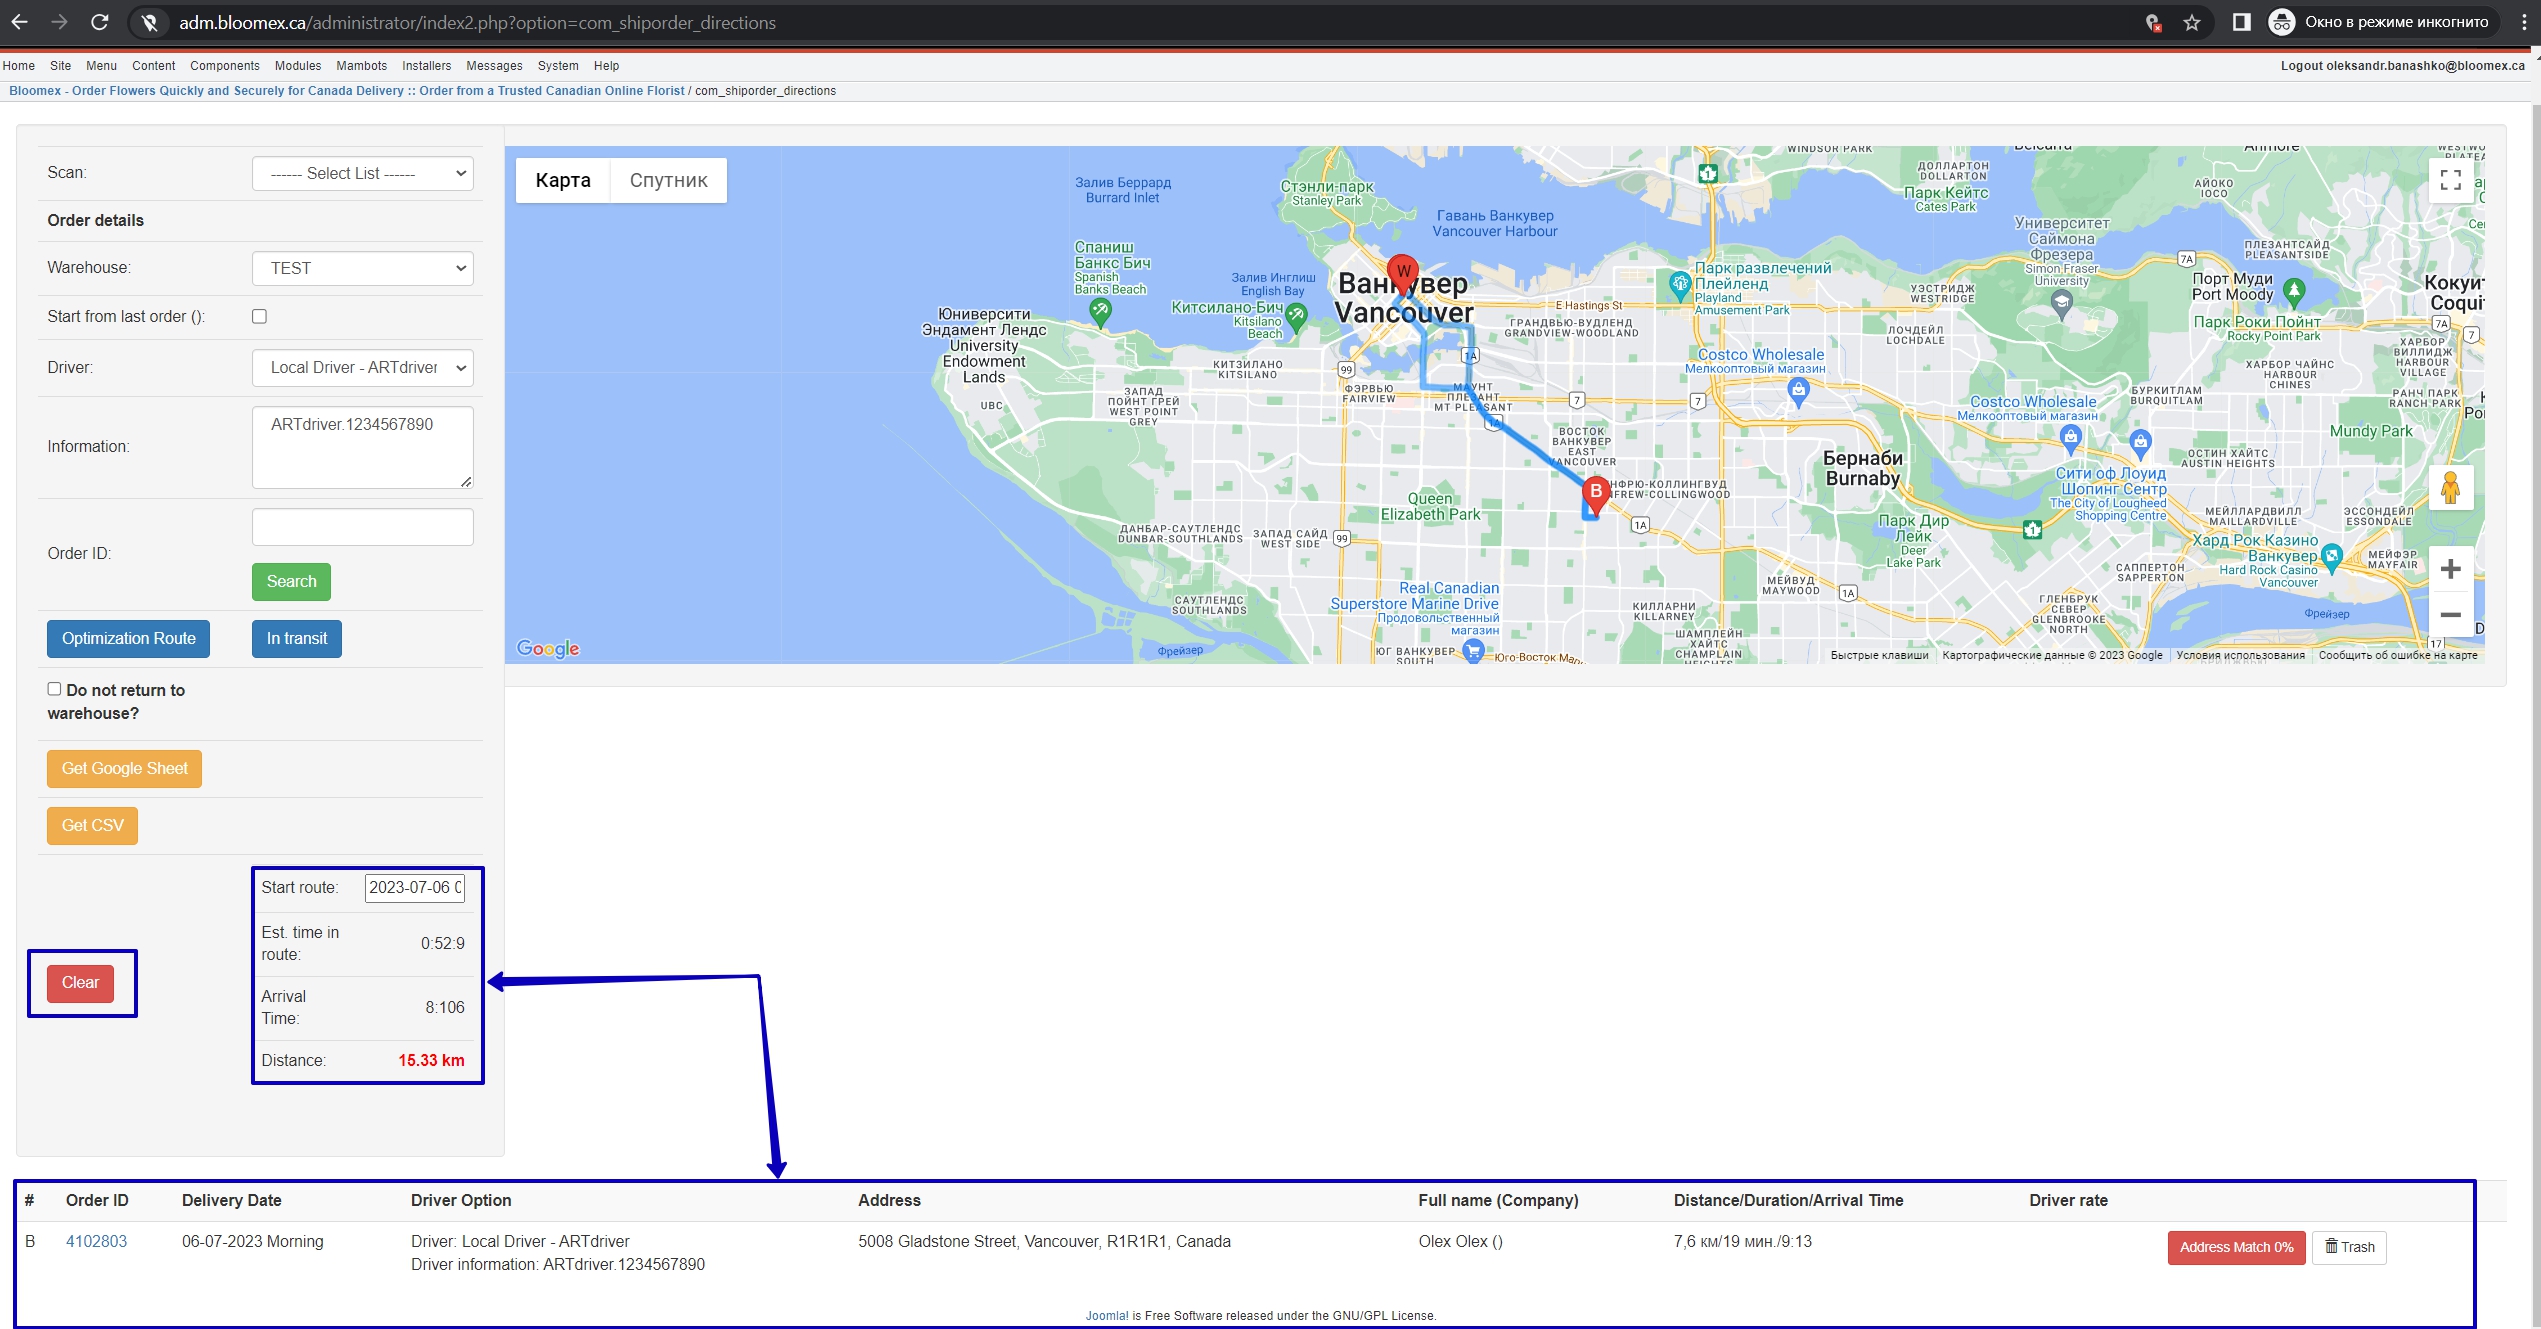Open the Mambots menu

tap(361, 66)
